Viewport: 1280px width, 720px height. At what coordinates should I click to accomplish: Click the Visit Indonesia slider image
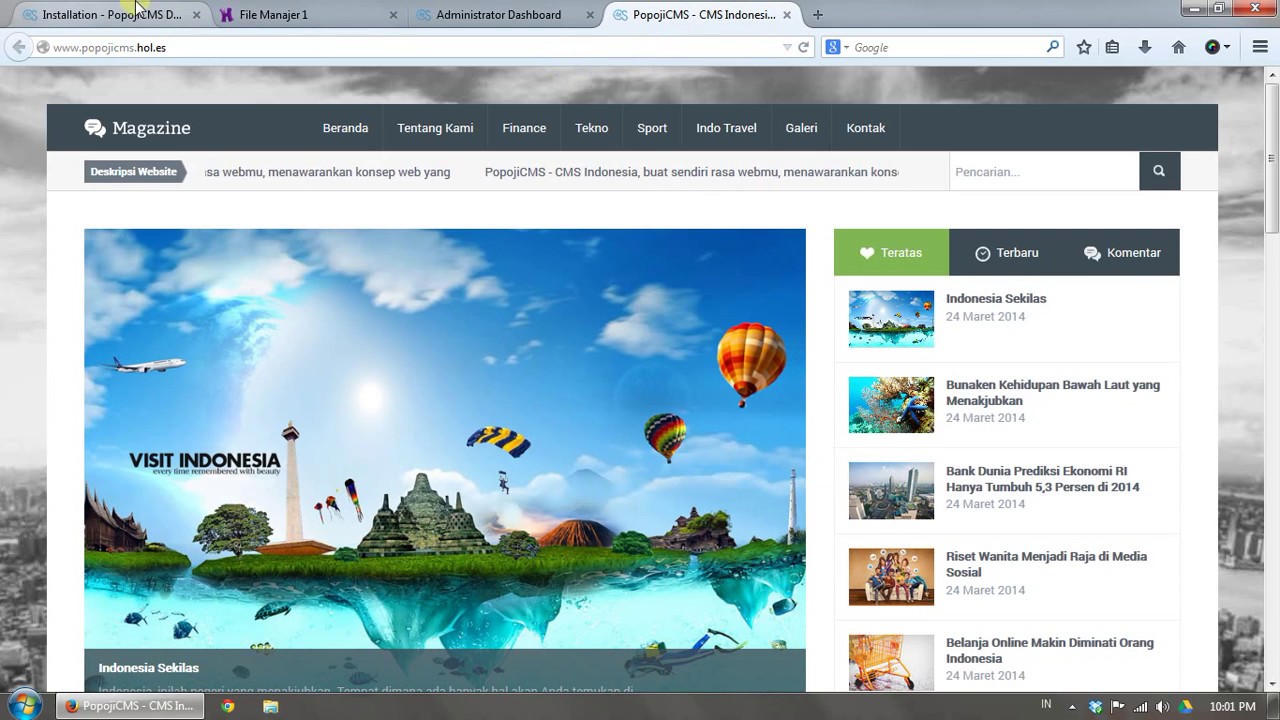445,440
